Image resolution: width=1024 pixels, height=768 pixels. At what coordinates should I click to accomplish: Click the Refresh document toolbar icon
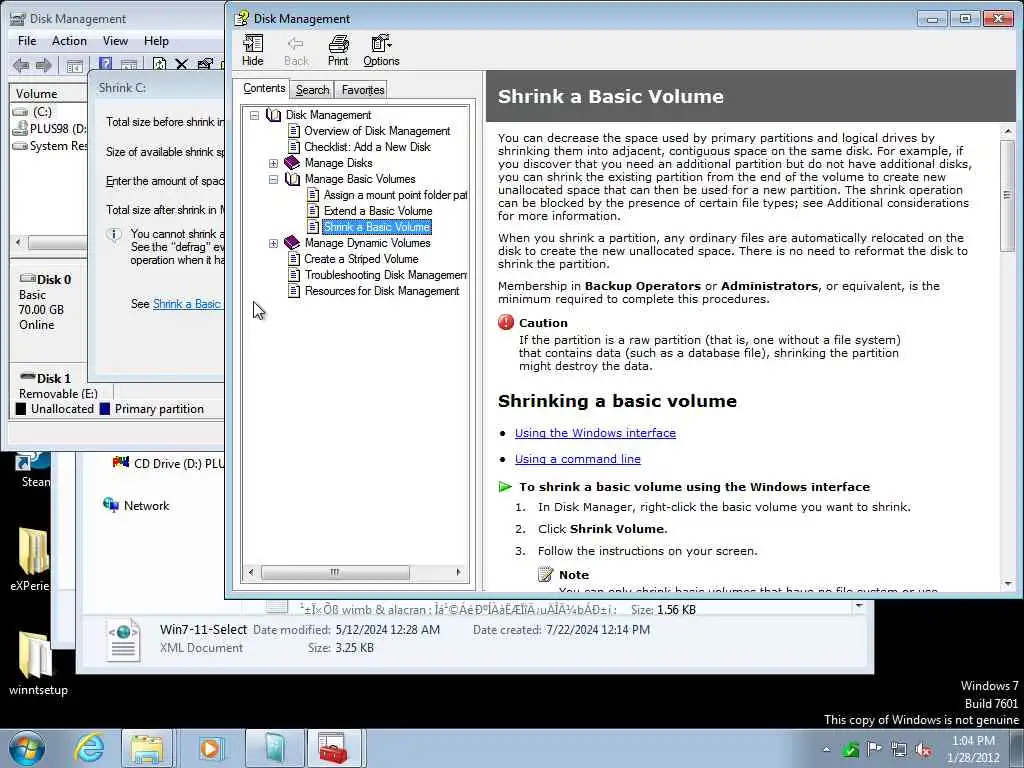pyautogui.click(x=159, y=64)
